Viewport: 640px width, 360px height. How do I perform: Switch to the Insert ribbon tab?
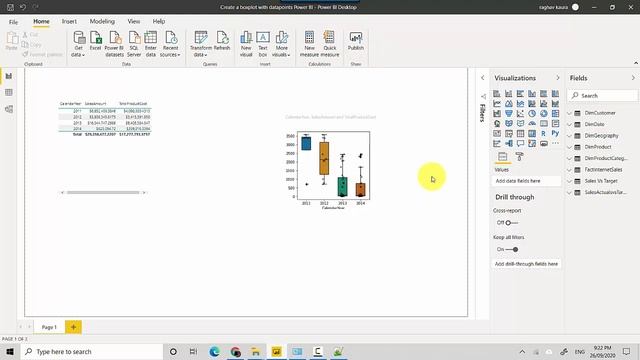(69, 22)
